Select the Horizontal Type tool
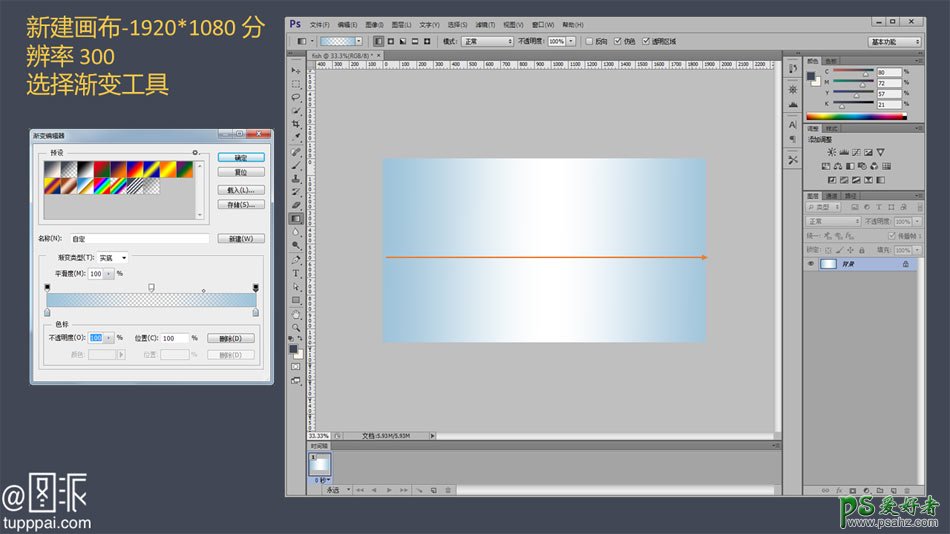Screen dimensions: 950x534 click(296, 273)
